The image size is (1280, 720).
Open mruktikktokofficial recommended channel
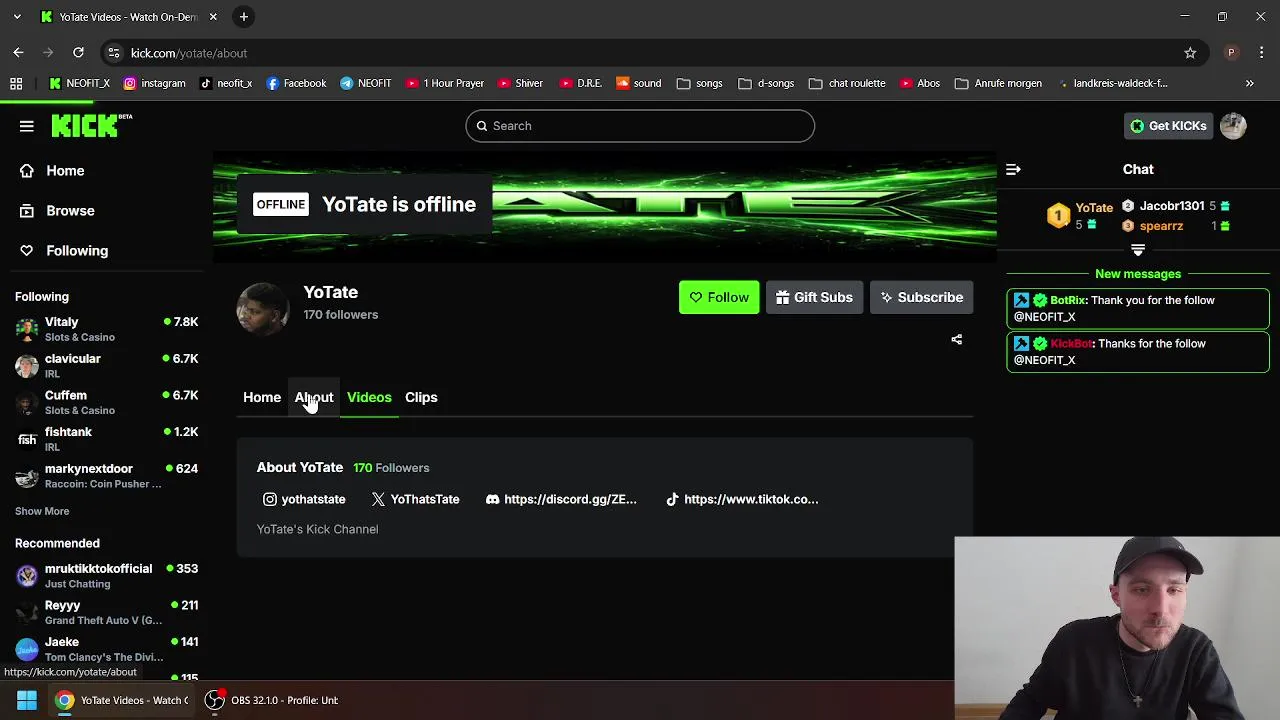106,576
